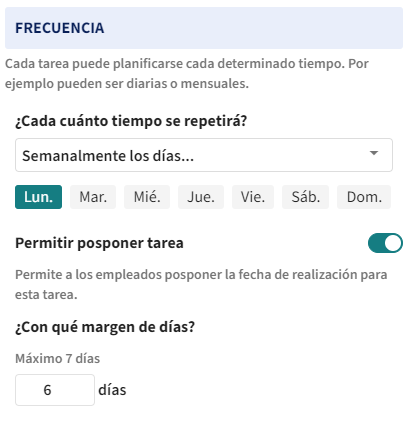Choose Vie. as a repeat day
Image resolution: width=415 pixels, height=426 pixels.
(253, 197)
